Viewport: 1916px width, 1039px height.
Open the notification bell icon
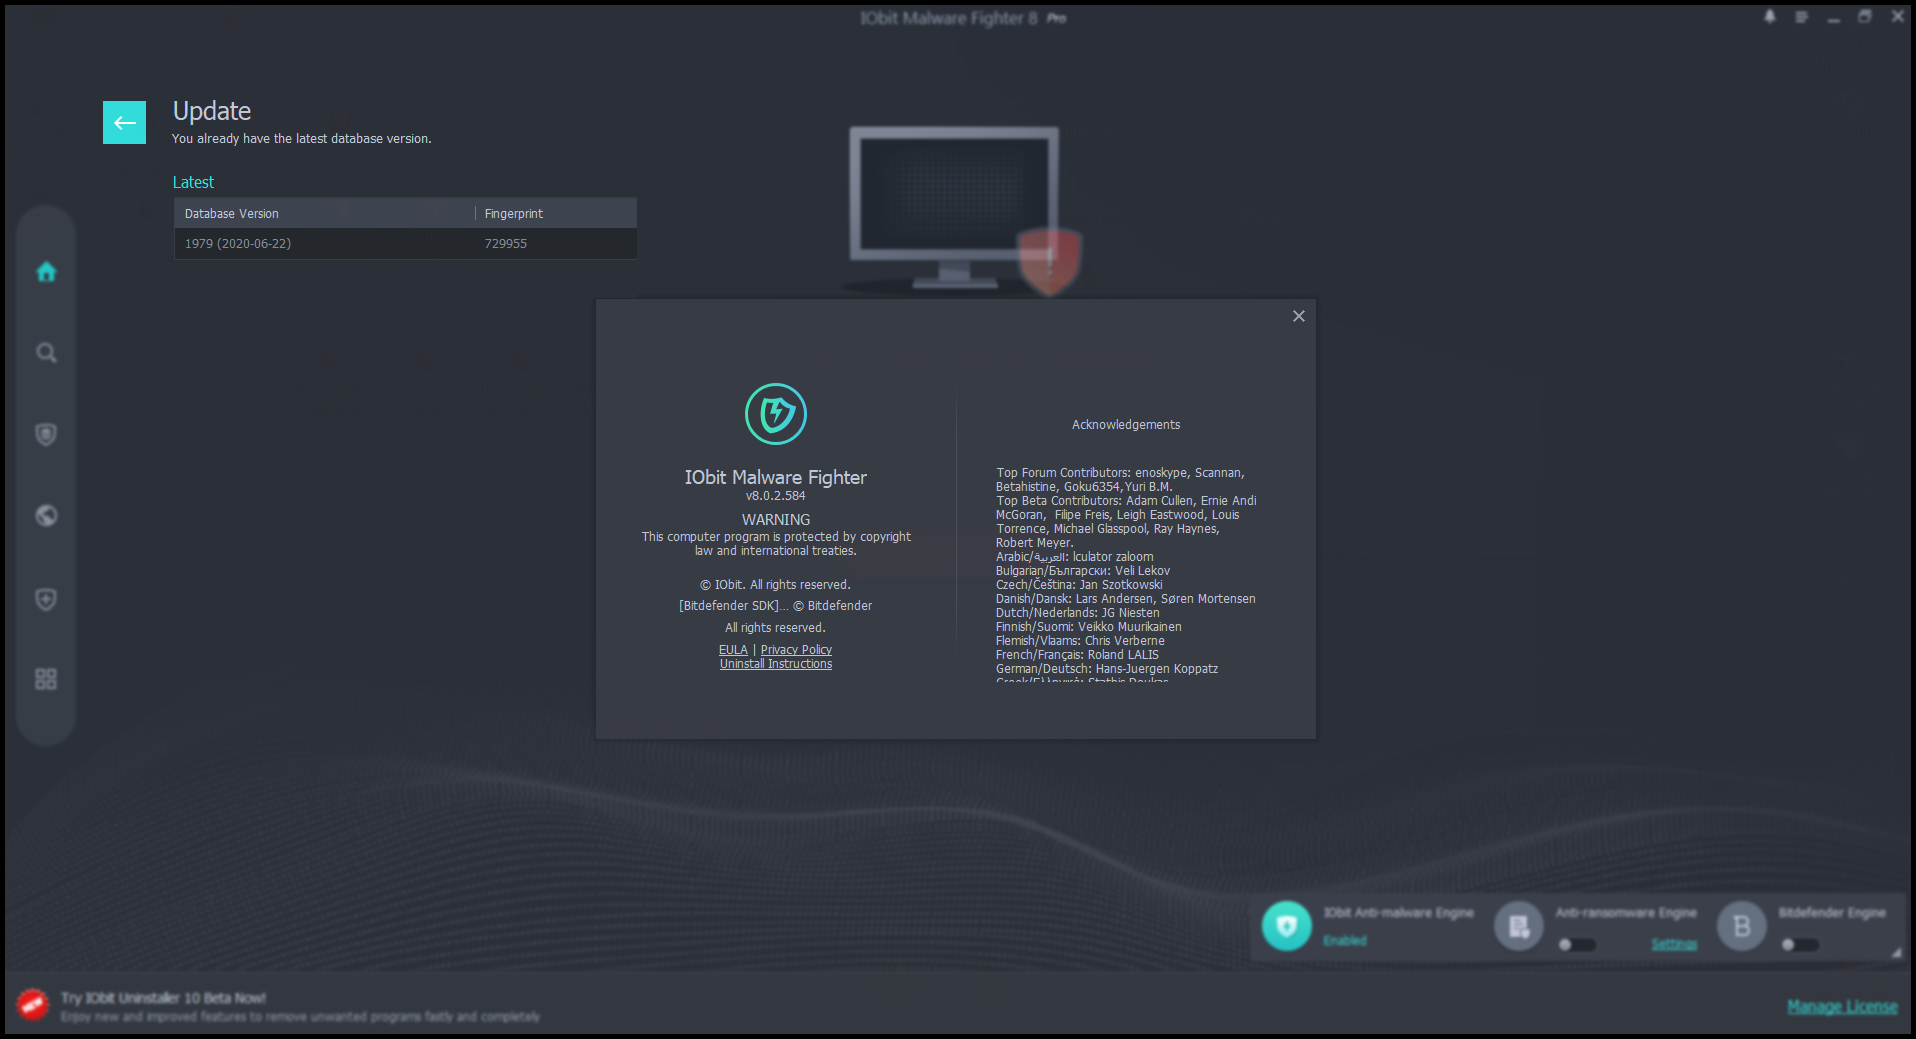(1769, 17)
